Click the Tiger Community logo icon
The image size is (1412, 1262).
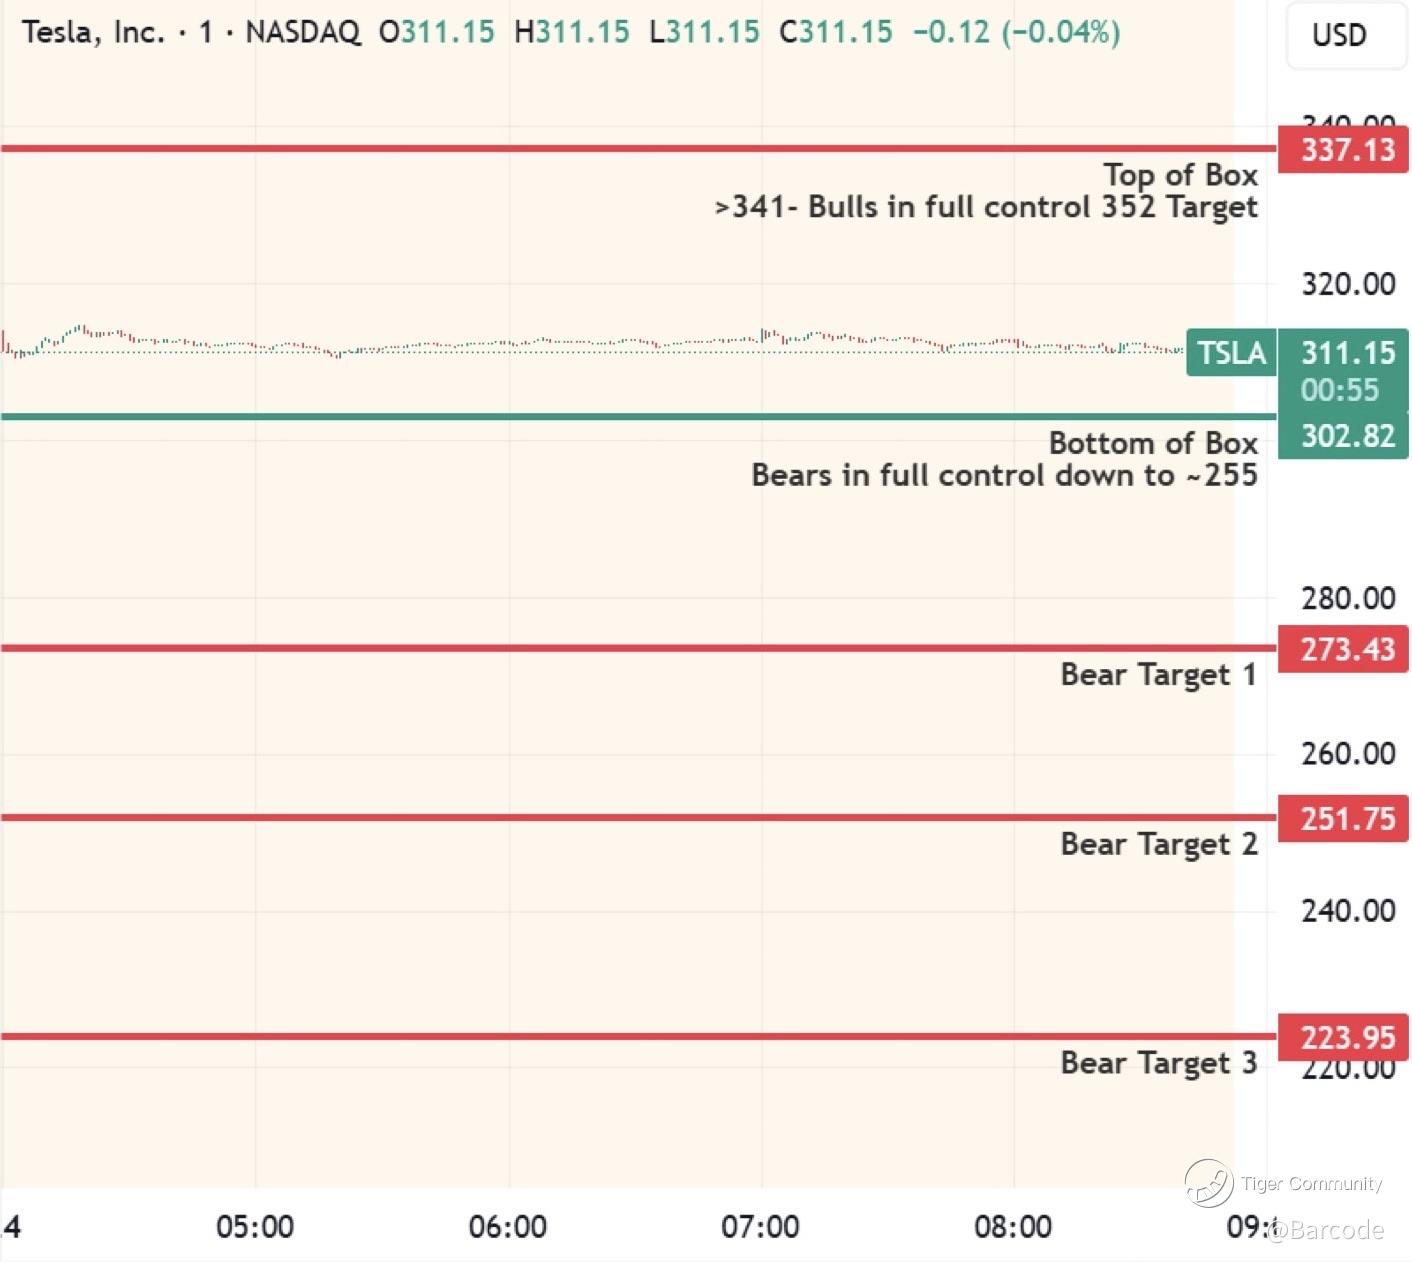coord(1208,1184)
